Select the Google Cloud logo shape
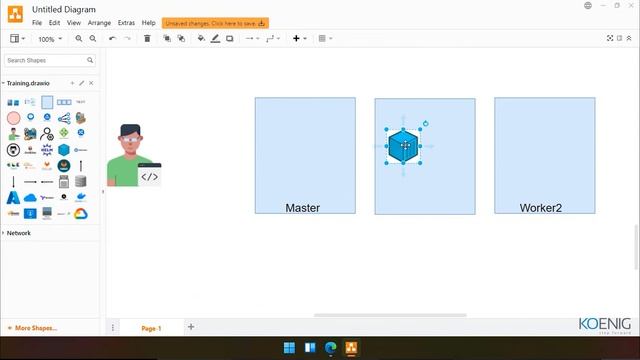This screenshot has width=640, height=360. [x=81, y=213]
